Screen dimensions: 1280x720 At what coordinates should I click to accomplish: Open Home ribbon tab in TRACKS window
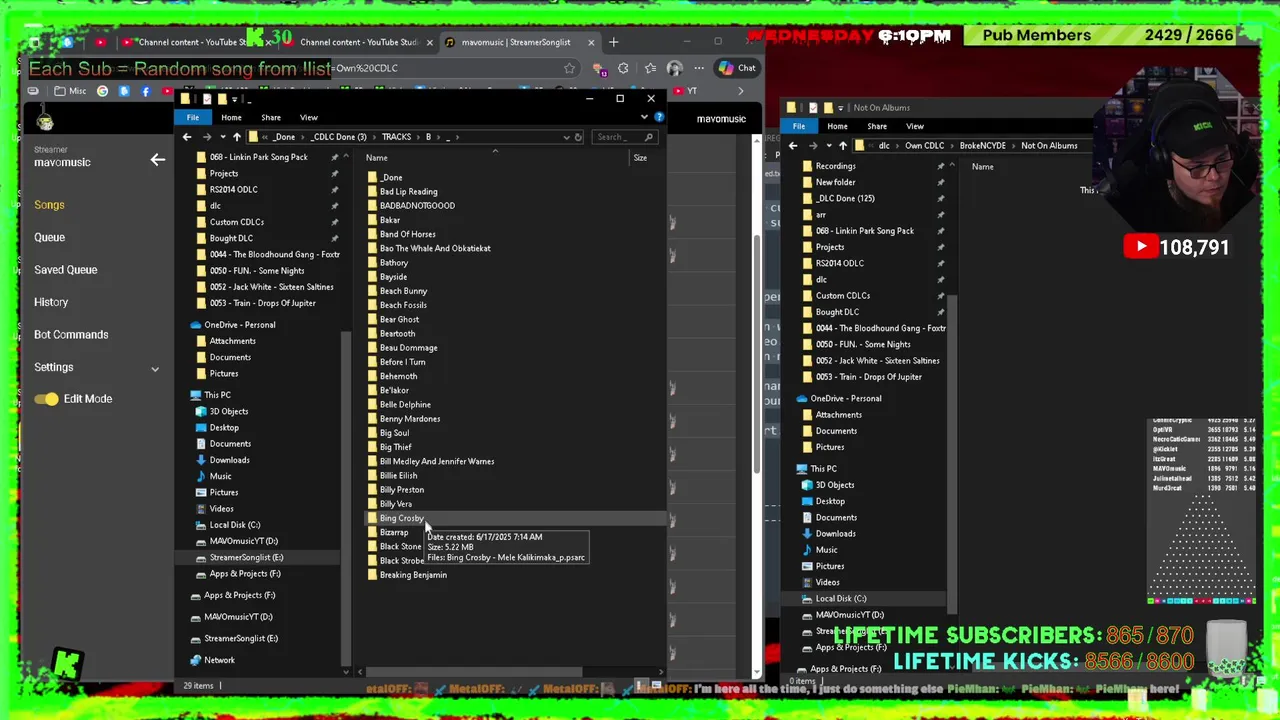point(231,117)
